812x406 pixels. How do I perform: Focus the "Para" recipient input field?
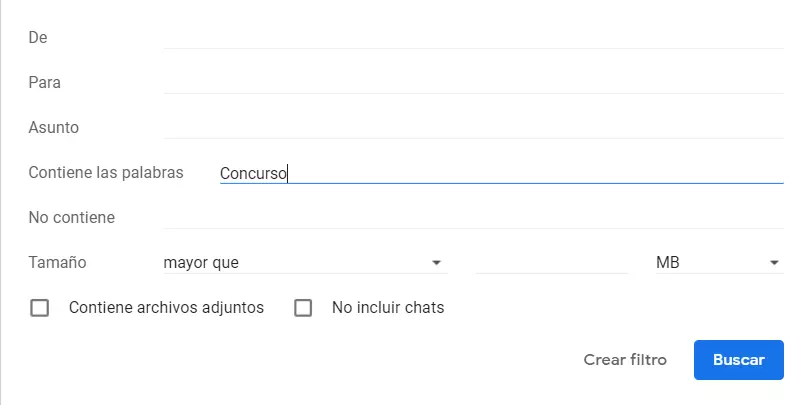point(473,82)
